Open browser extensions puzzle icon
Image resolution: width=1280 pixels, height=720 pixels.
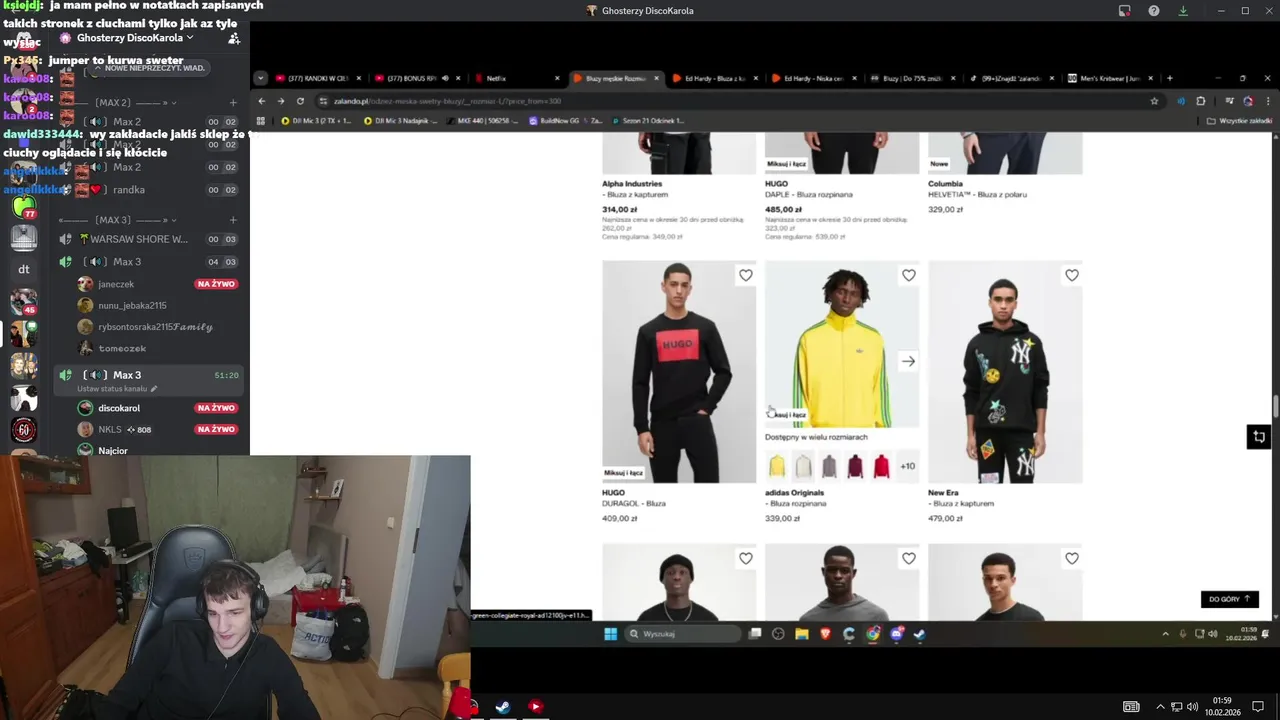pos(1201,101)
